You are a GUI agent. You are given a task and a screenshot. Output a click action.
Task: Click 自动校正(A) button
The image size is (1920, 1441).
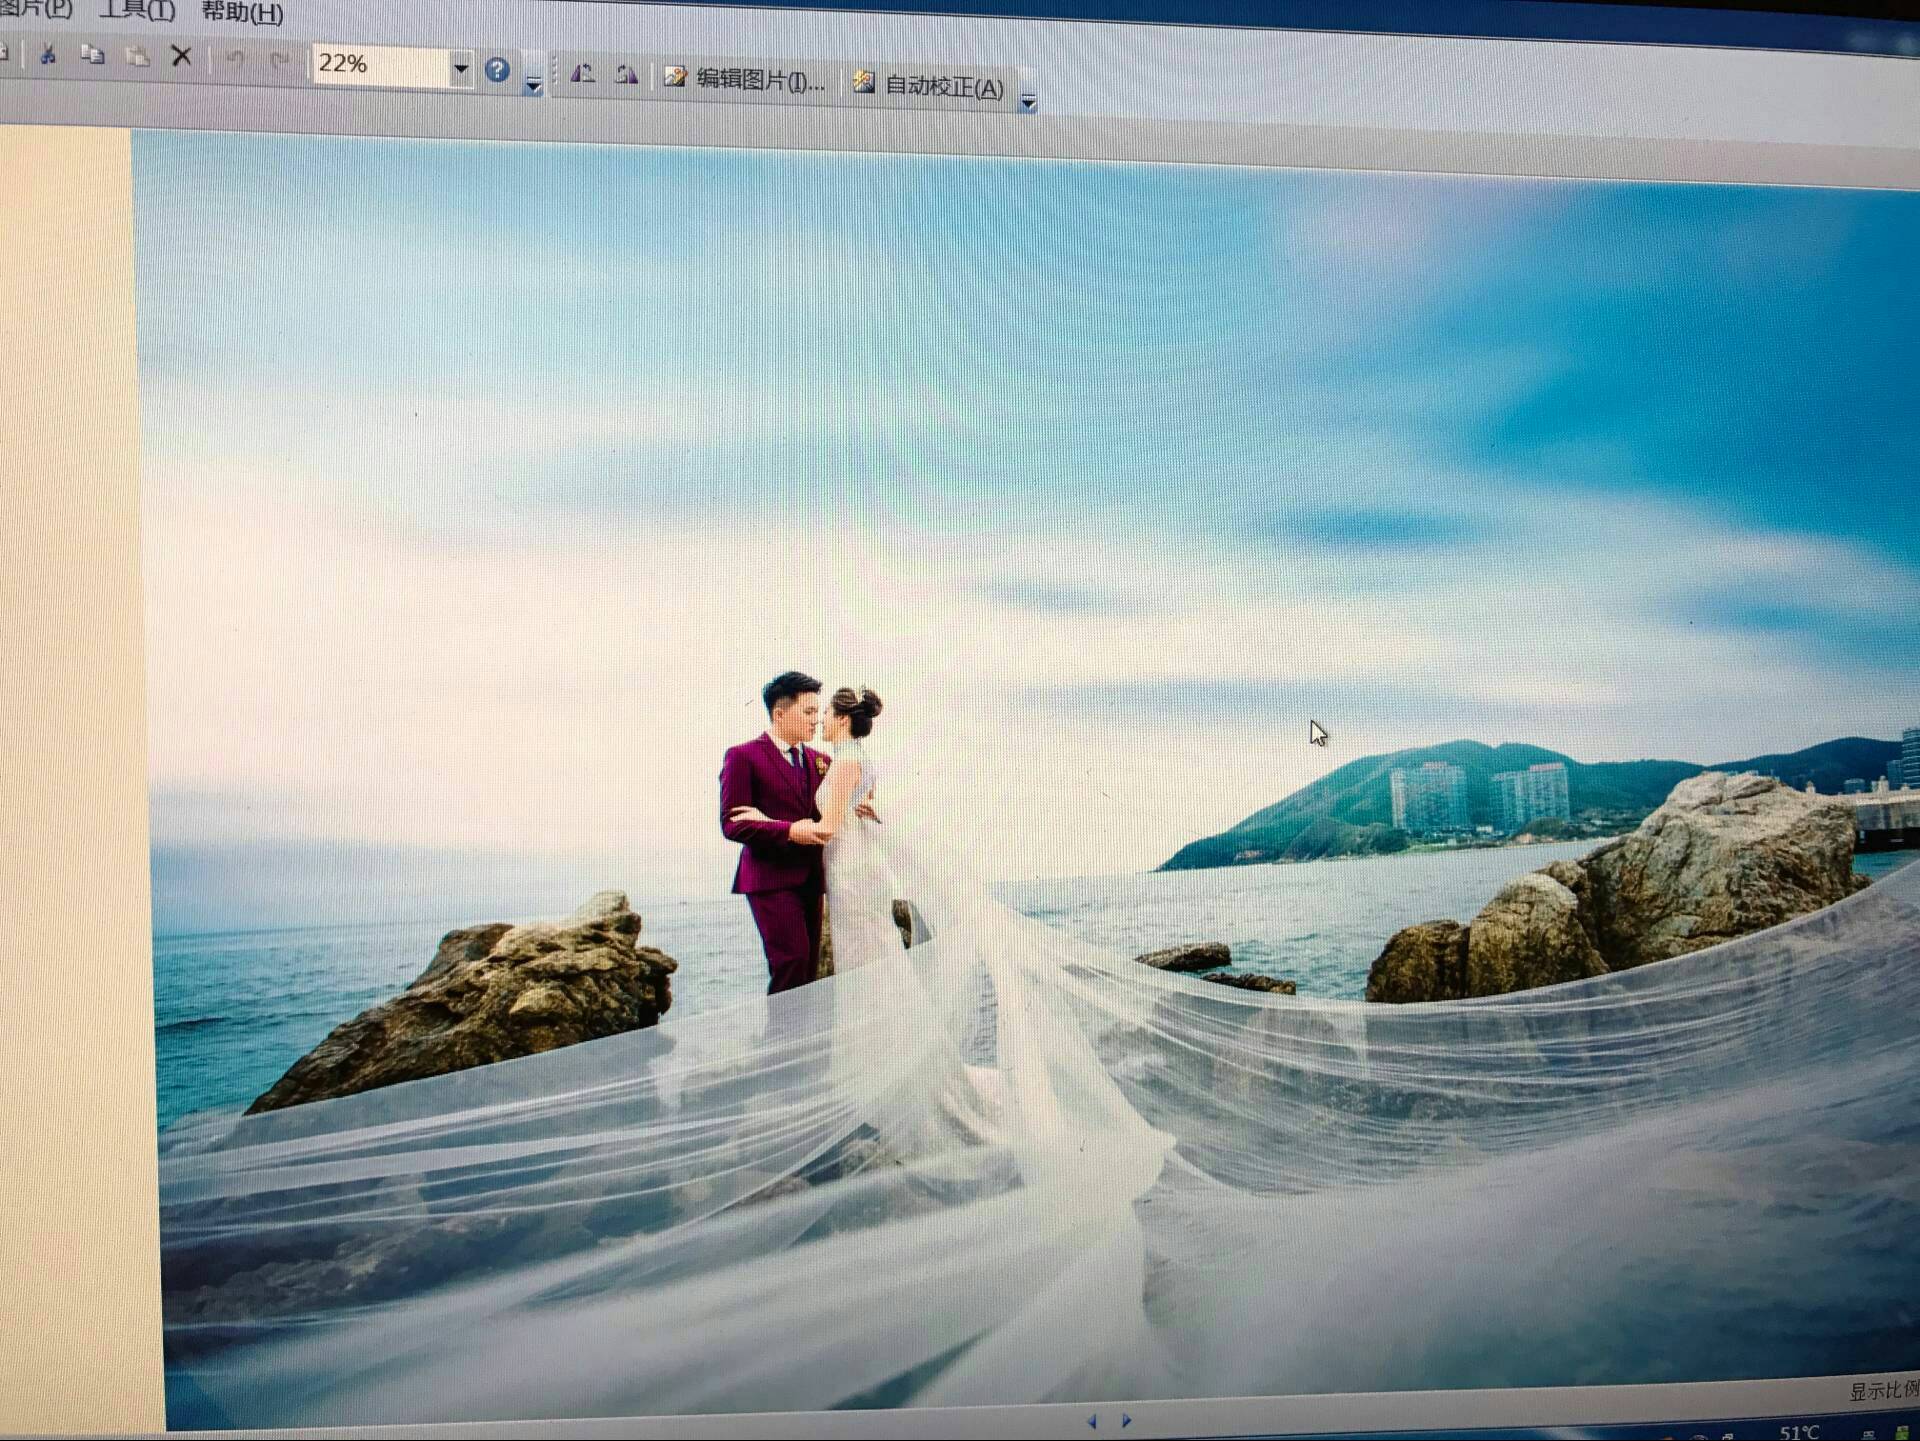point(929,86)
